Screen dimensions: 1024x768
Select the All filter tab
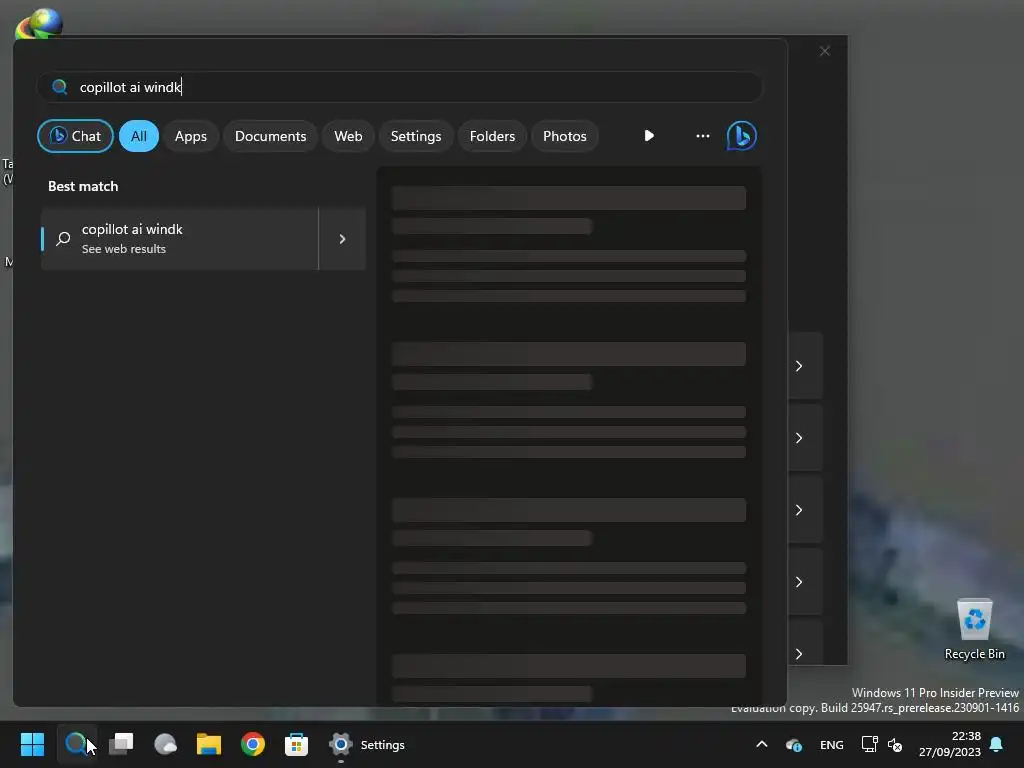click(138, 136)
